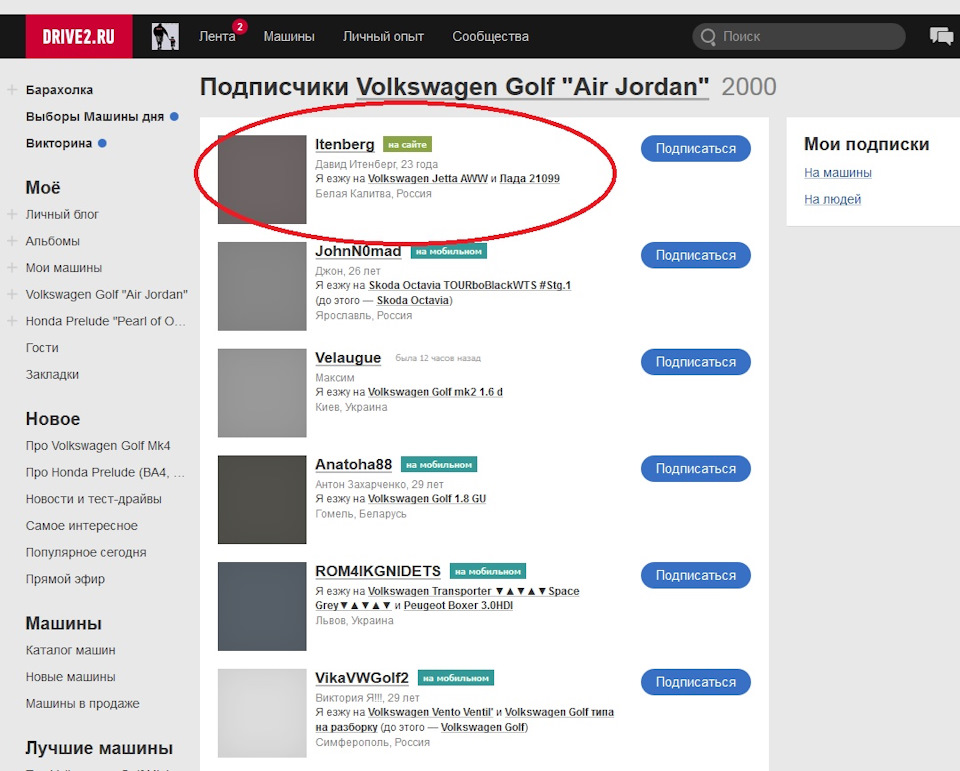Open the Лента menu item
This screenshot has width=960, height=771.
(x=217, y=37)
